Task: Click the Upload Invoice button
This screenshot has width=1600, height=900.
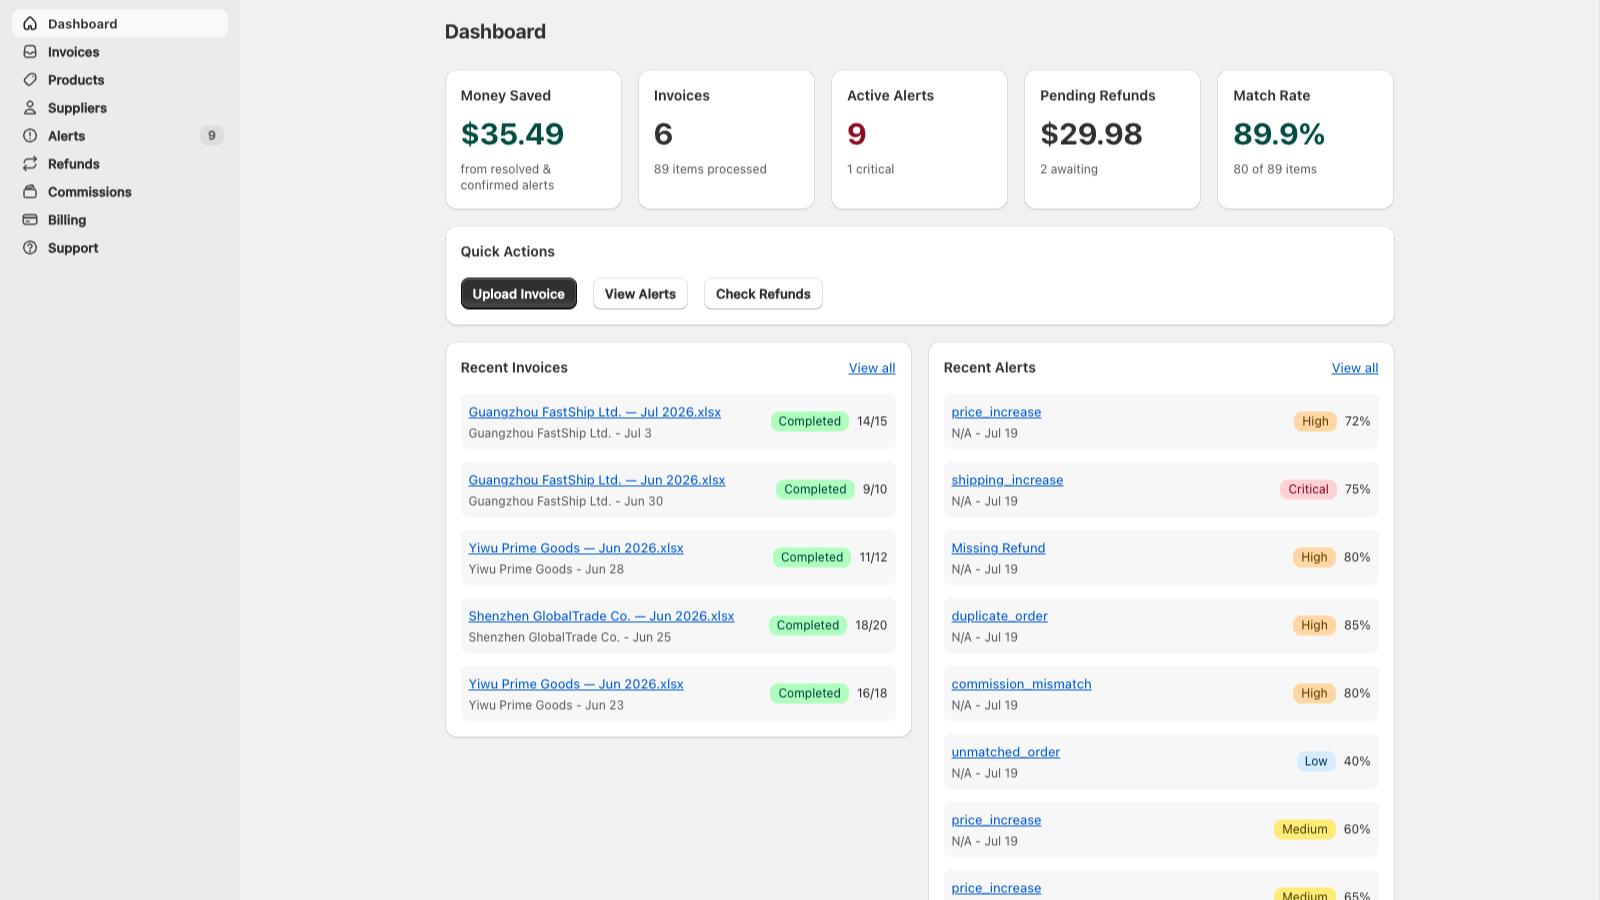Action: click(x=518, y=294)
